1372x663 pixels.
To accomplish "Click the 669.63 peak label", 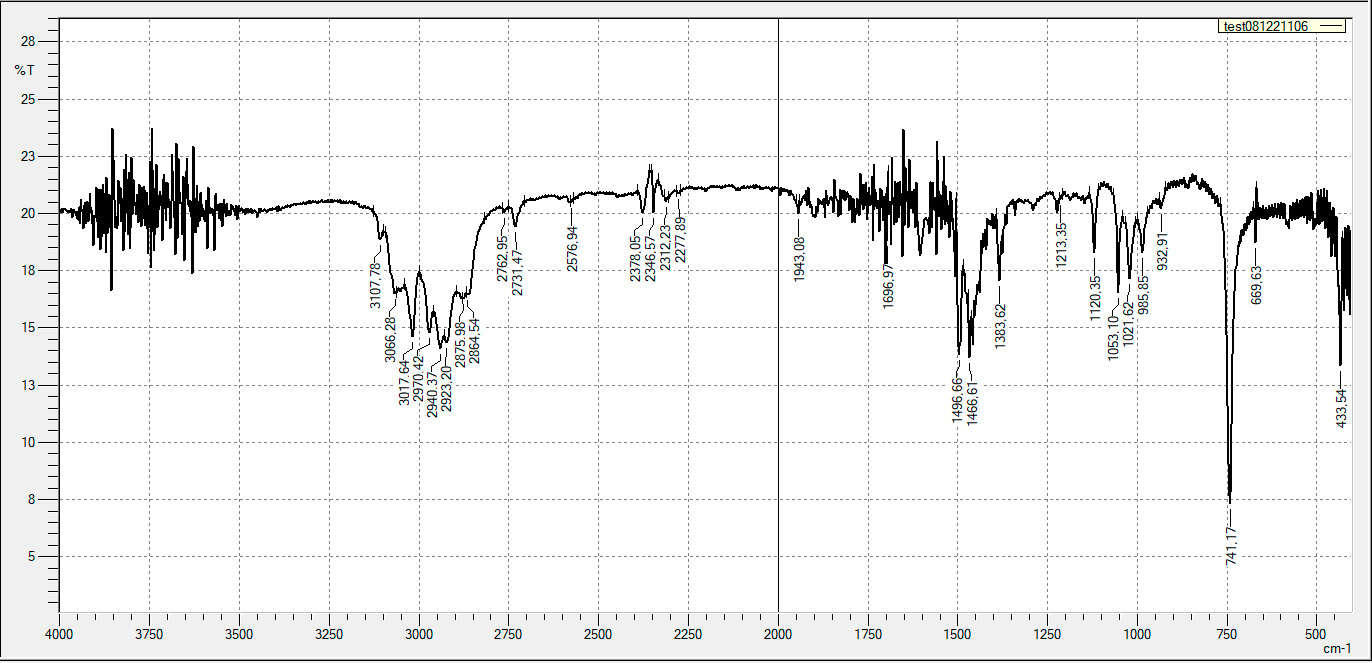I will point(1257,284).
